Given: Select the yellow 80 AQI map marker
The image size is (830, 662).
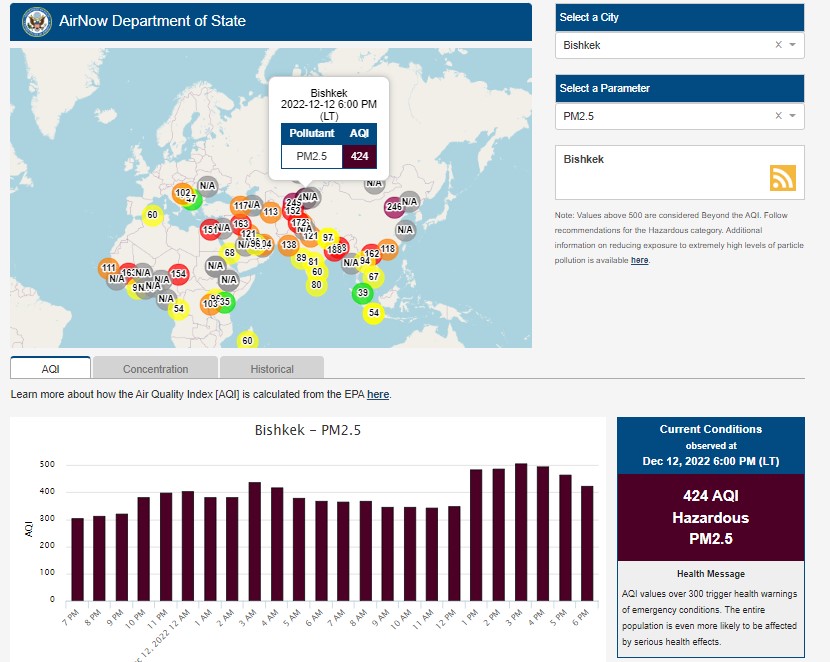Looking at the screenshot, I should (316, 285).
